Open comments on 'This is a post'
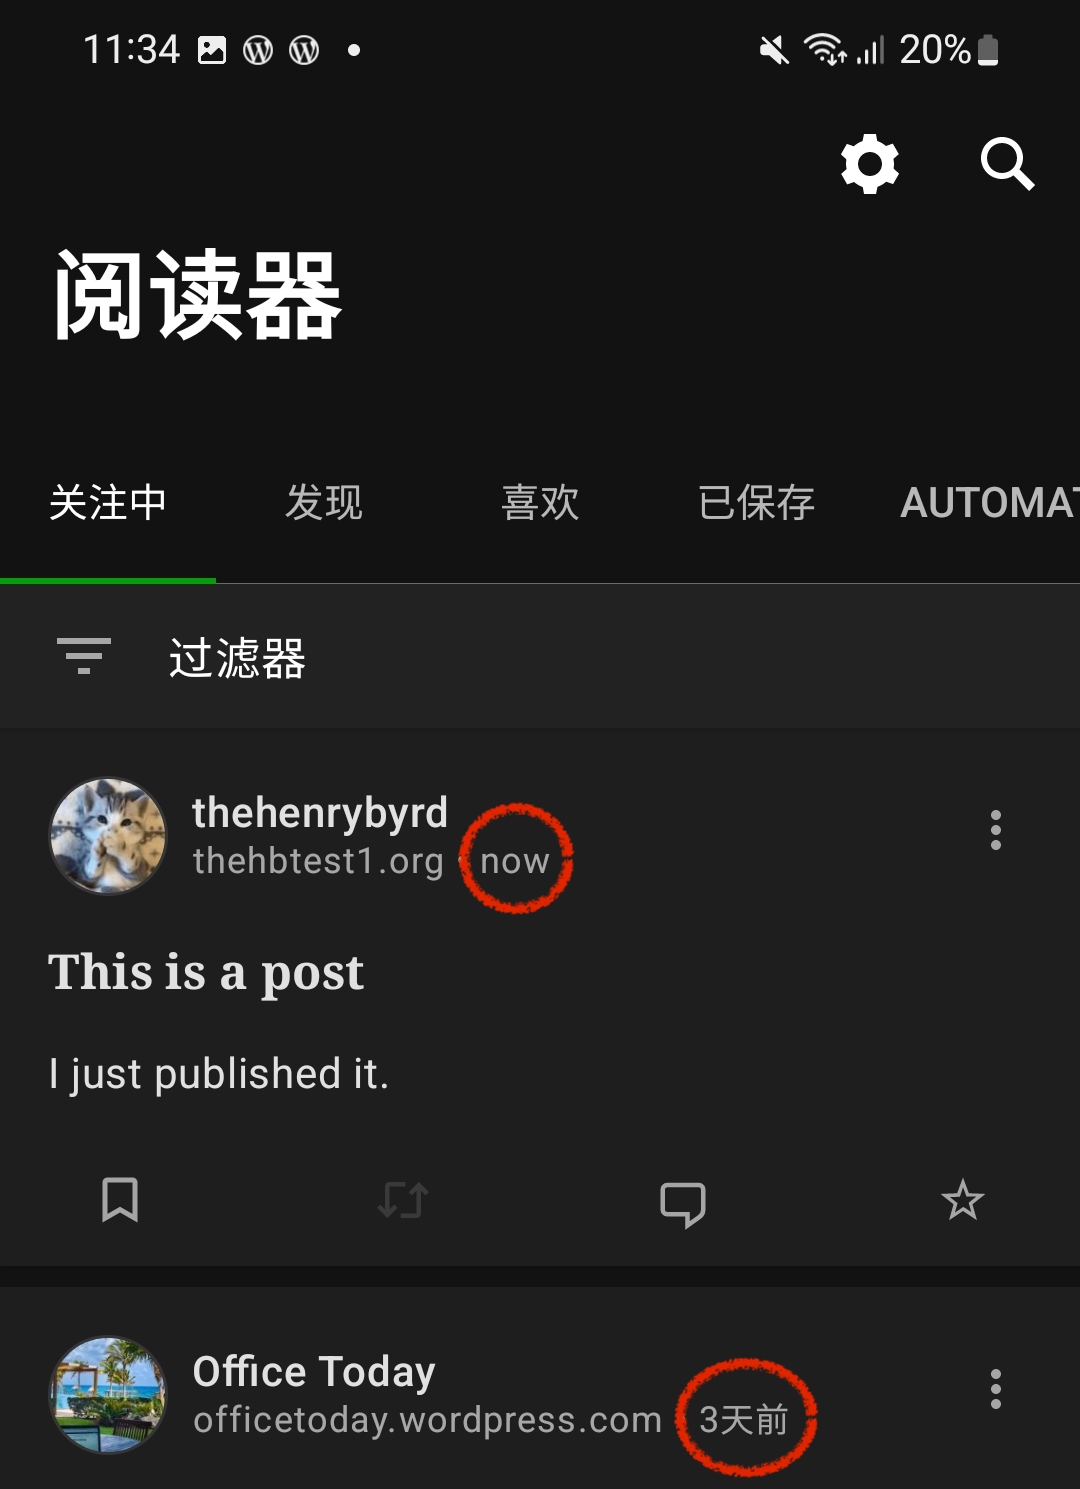 (x=683, y=1203)
